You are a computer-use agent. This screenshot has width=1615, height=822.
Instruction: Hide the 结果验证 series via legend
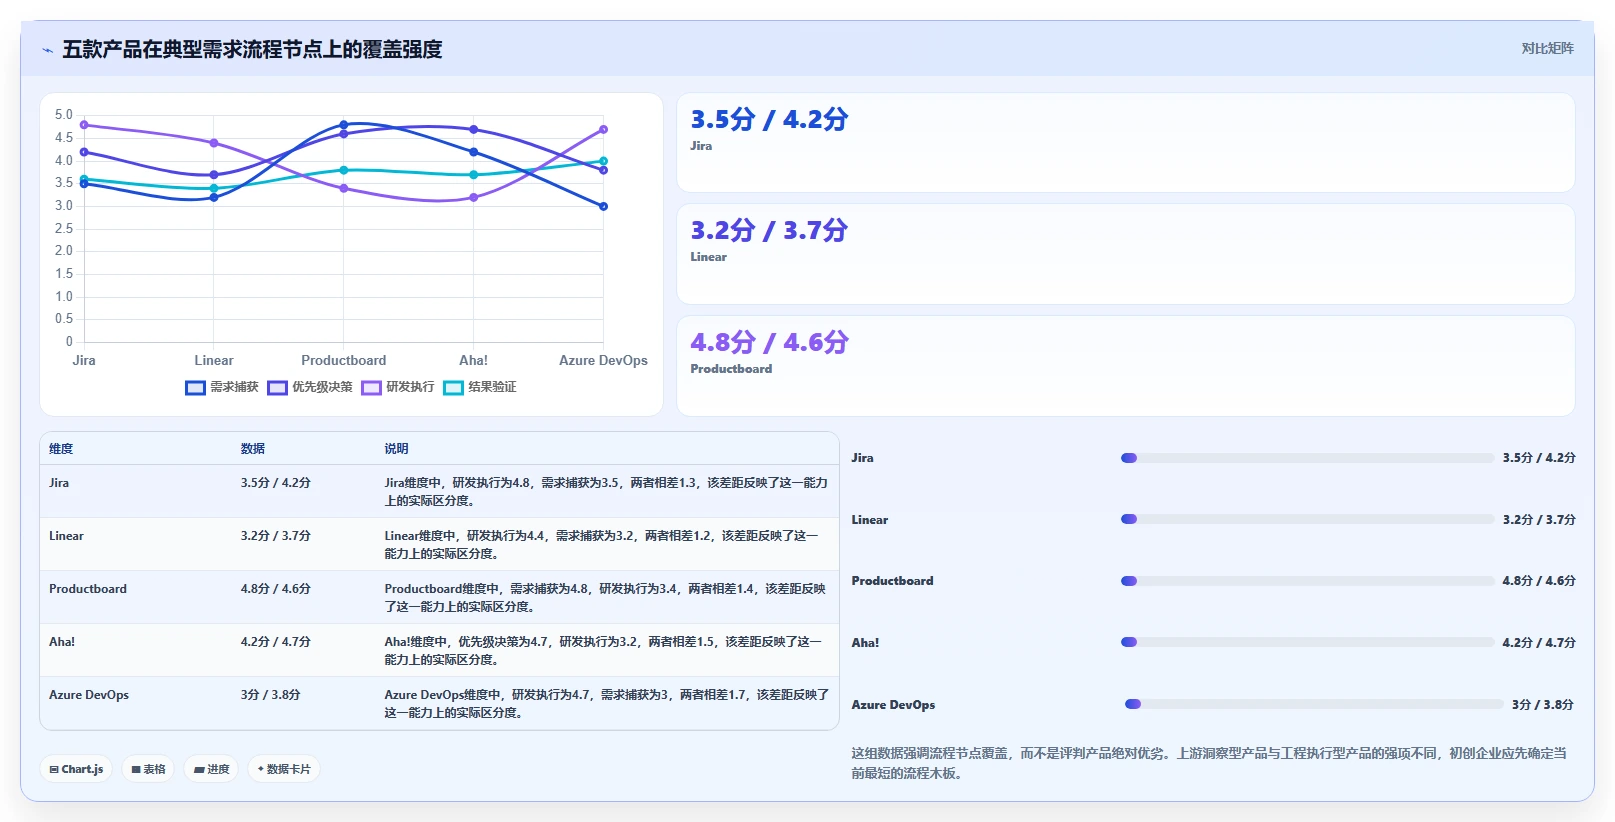click(x=480, y=387)
